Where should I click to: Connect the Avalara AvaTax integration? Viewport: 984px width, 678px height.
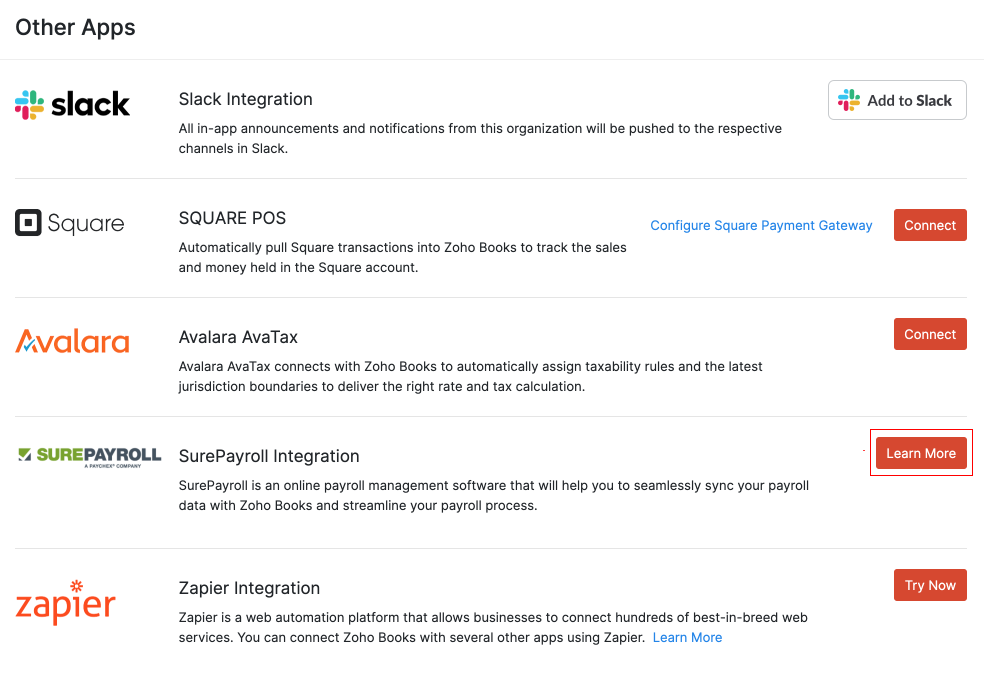(929, 334)
